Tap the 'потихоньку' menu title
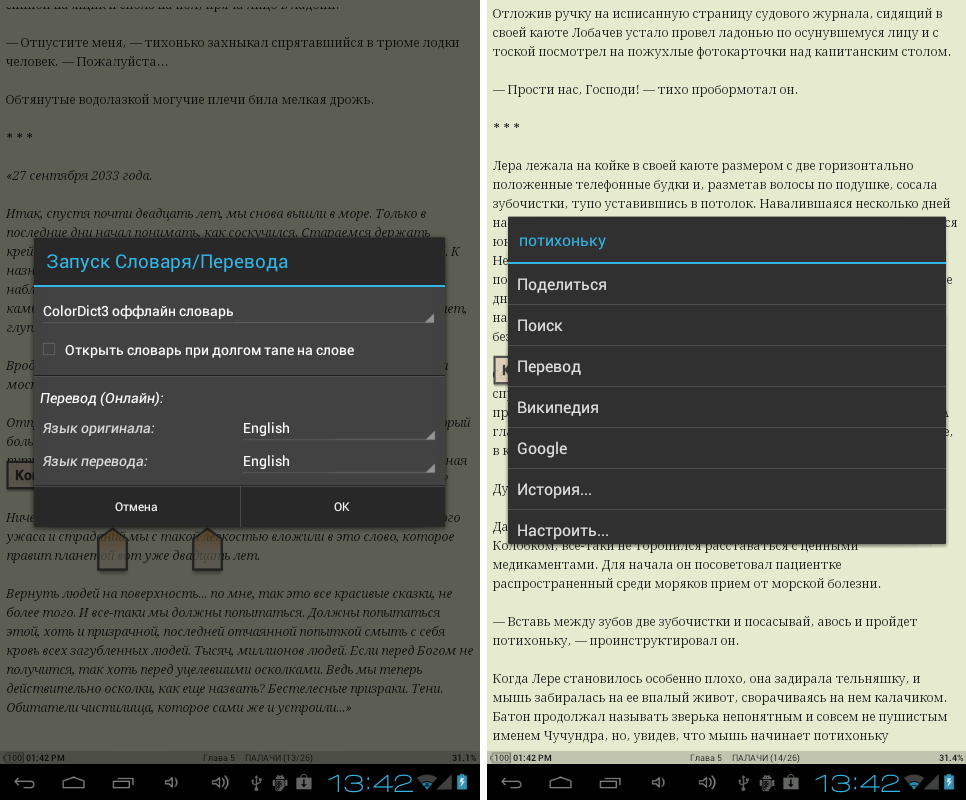The image size is (966, 800). click(562, 241)
